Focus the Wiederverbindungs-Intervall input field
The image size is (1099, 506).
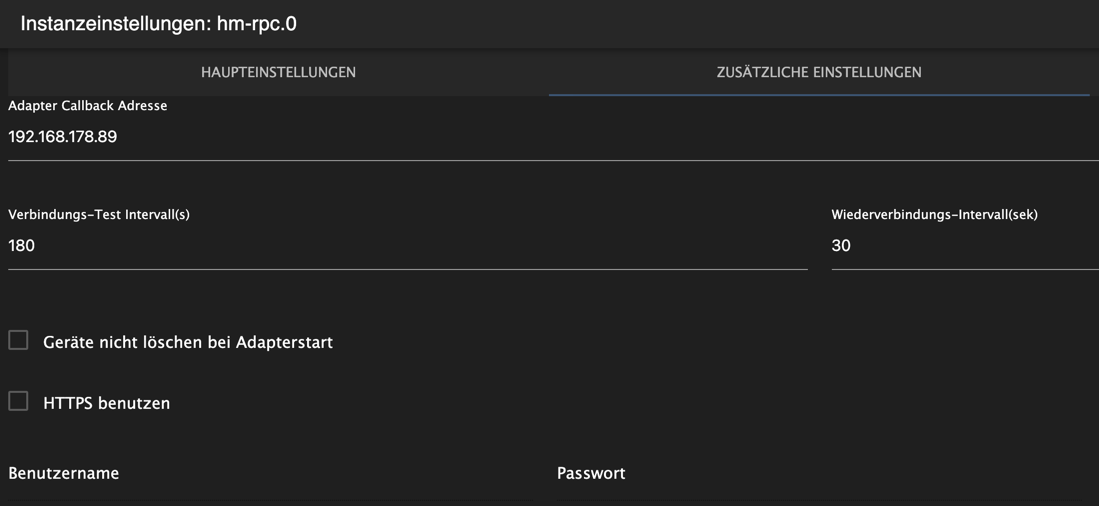[965, 246]
